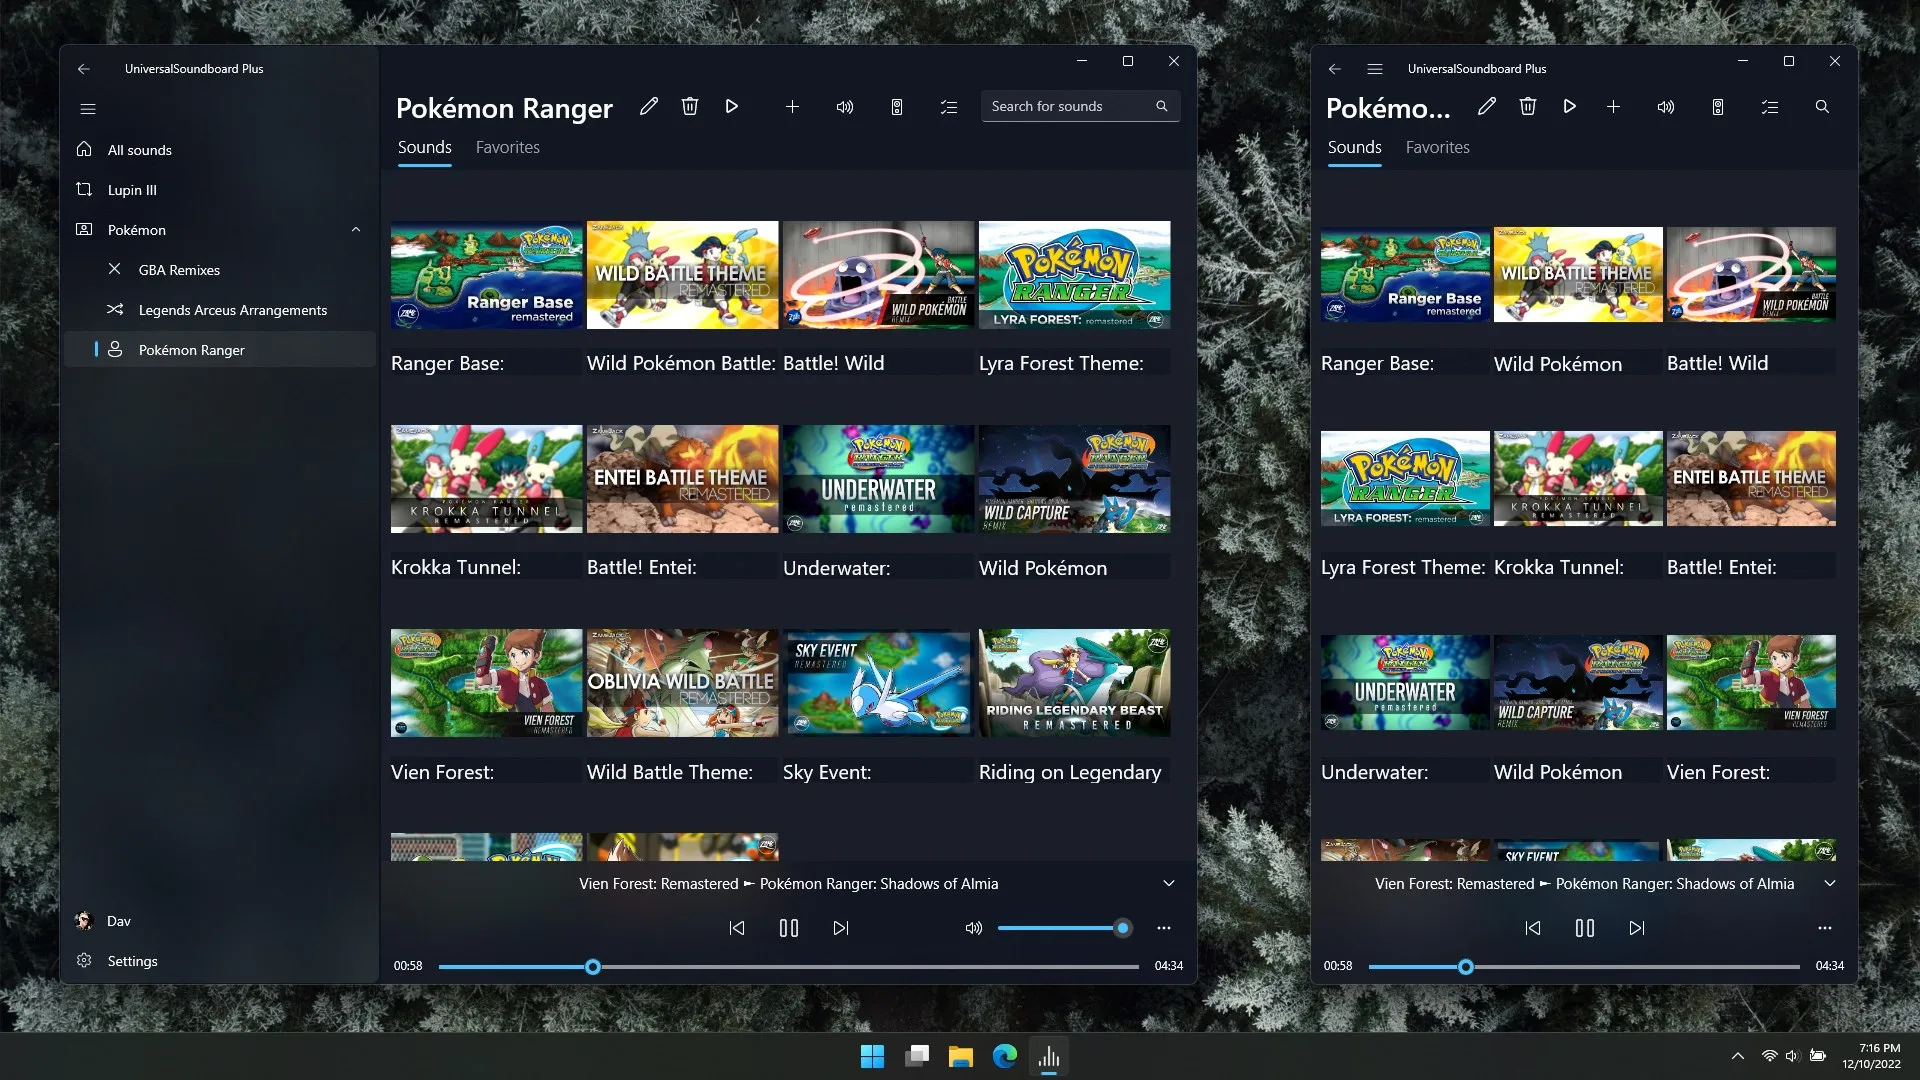Click the multi-select list icon in left window

coord(949,106)
